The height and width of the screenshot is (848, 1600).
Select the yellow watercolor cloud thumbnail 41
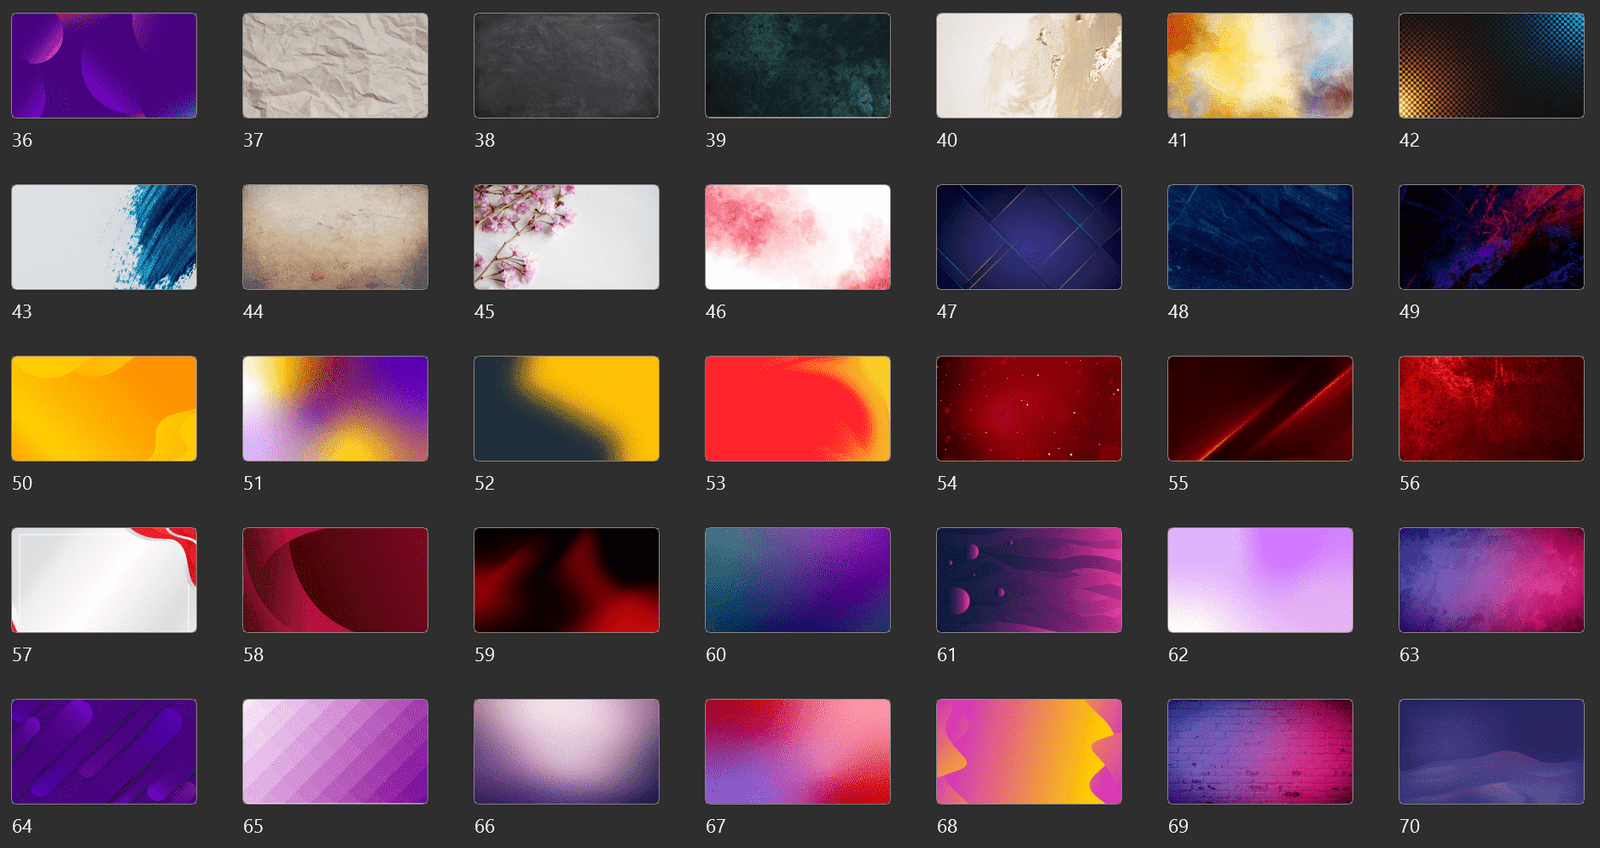[1260, 66]
